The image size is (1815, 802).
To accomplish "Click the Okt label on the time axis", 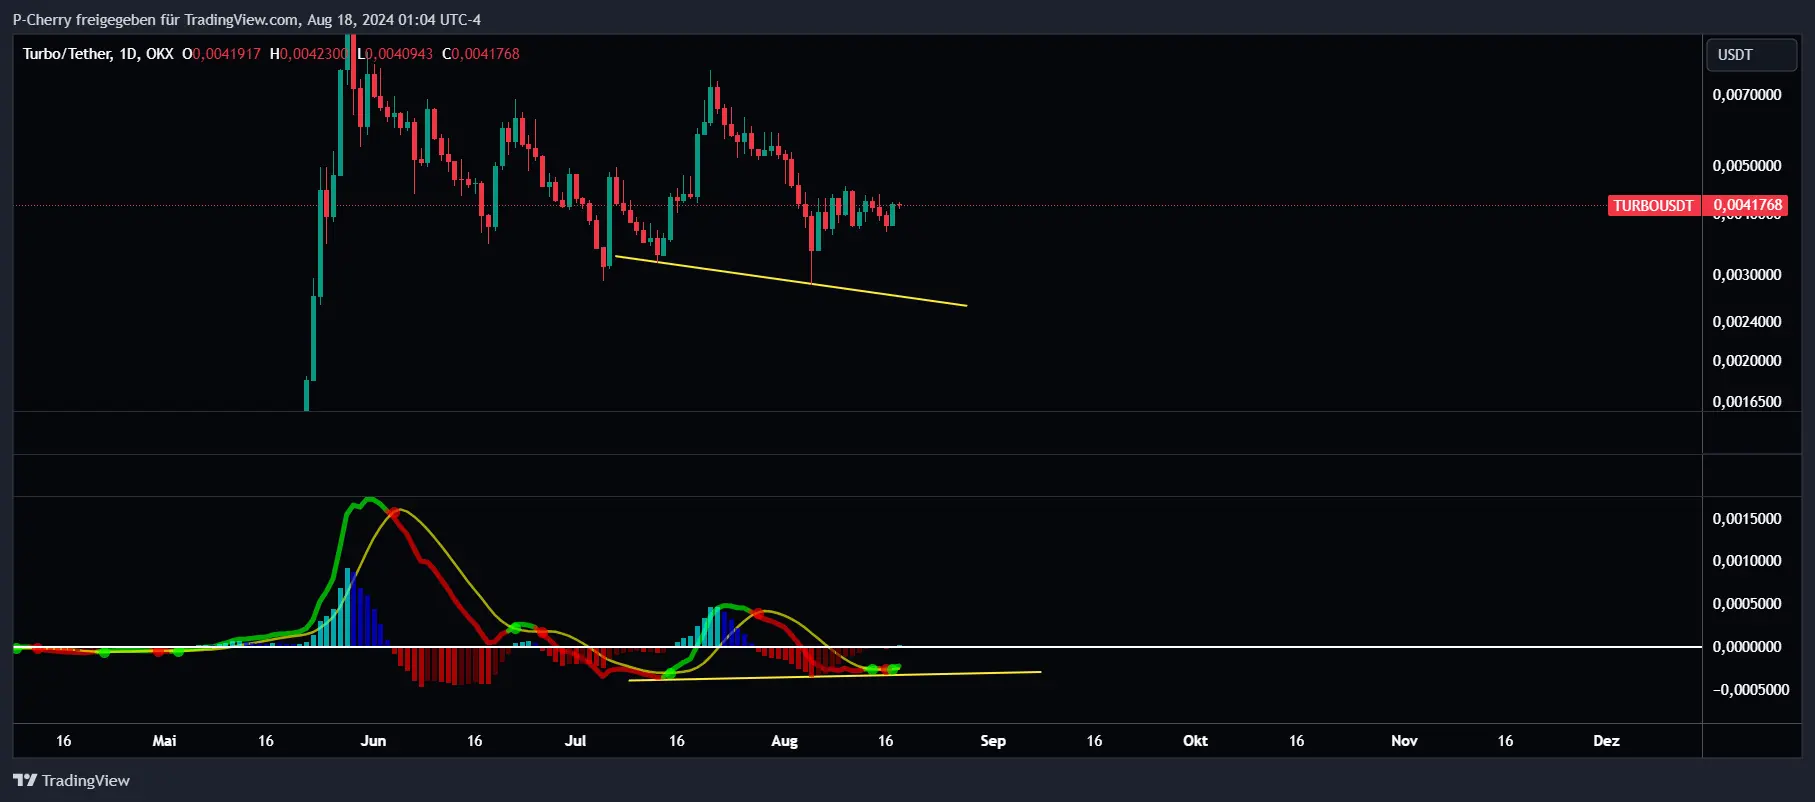I will click(x=1195, y=741).
